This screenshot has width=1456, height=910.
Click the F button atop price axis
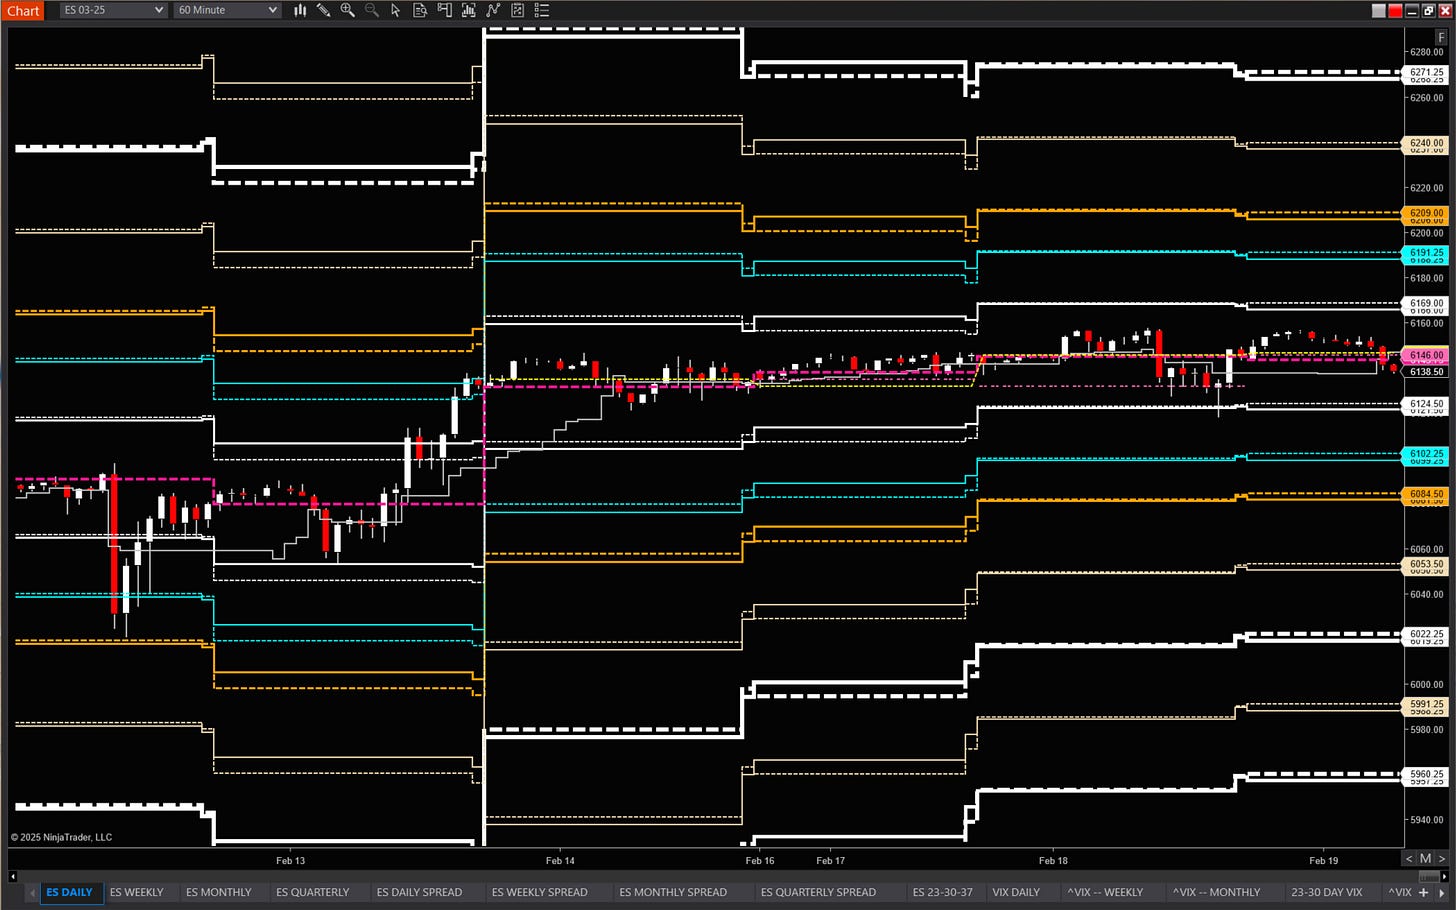1441,37
